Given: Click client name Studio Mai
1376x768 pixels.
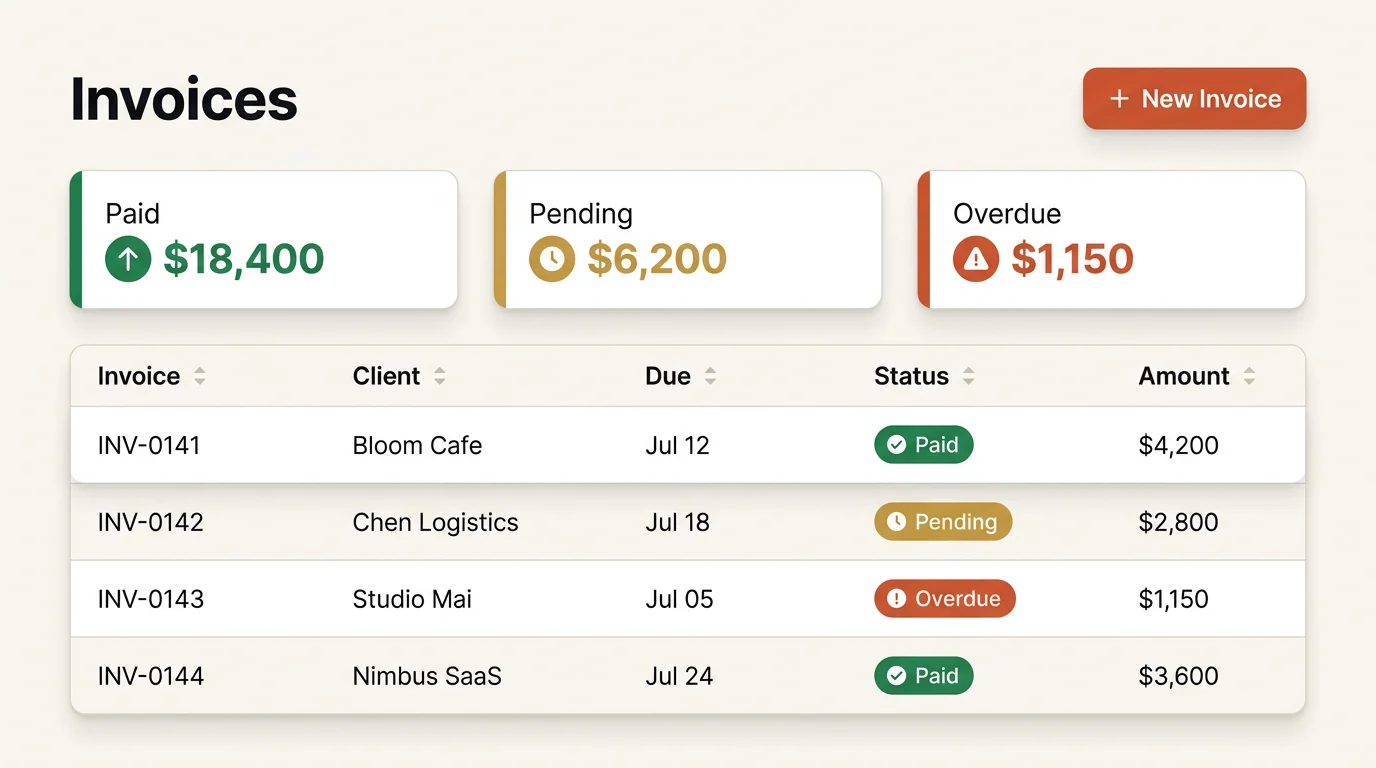Looking at the screenshot, I should (x=412, y=599).
